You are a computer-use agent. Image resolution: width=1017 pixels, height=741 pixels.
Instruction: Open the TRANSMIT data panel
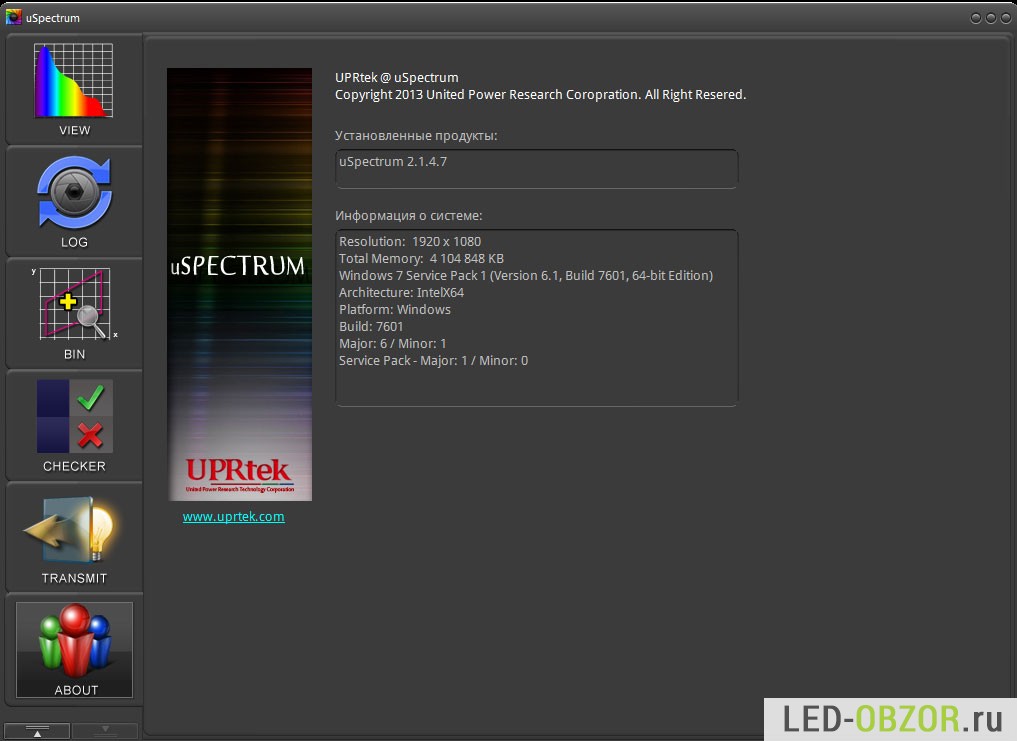(x=74, y=537)
